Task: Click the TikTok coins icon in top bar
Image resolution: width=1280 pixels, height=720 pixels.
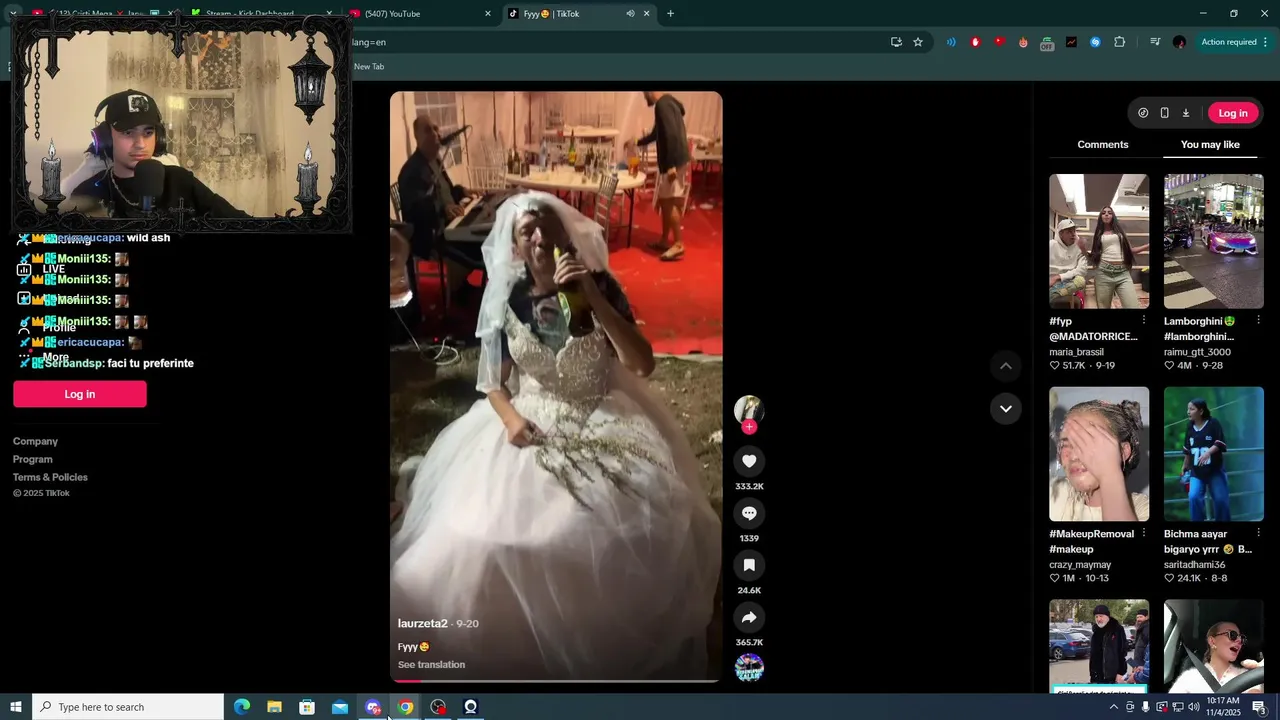Action: (x=1143, y=113)
